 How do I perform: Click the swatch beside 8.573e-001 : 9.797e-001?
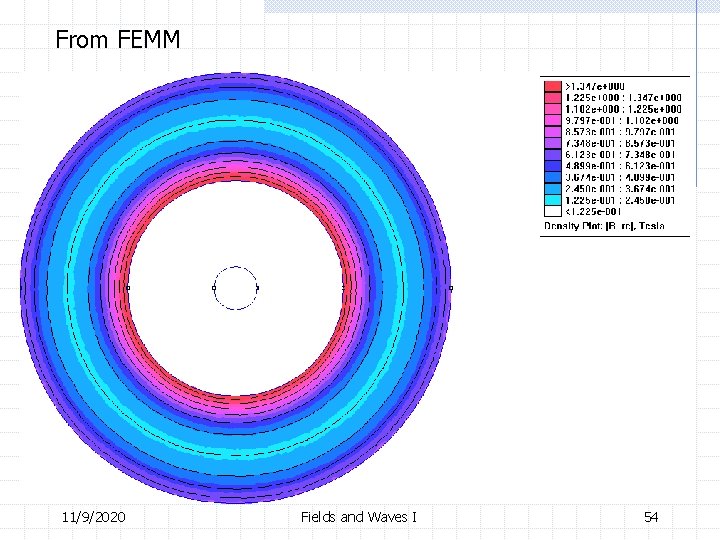pyautogui.click(x=553, y=132)
